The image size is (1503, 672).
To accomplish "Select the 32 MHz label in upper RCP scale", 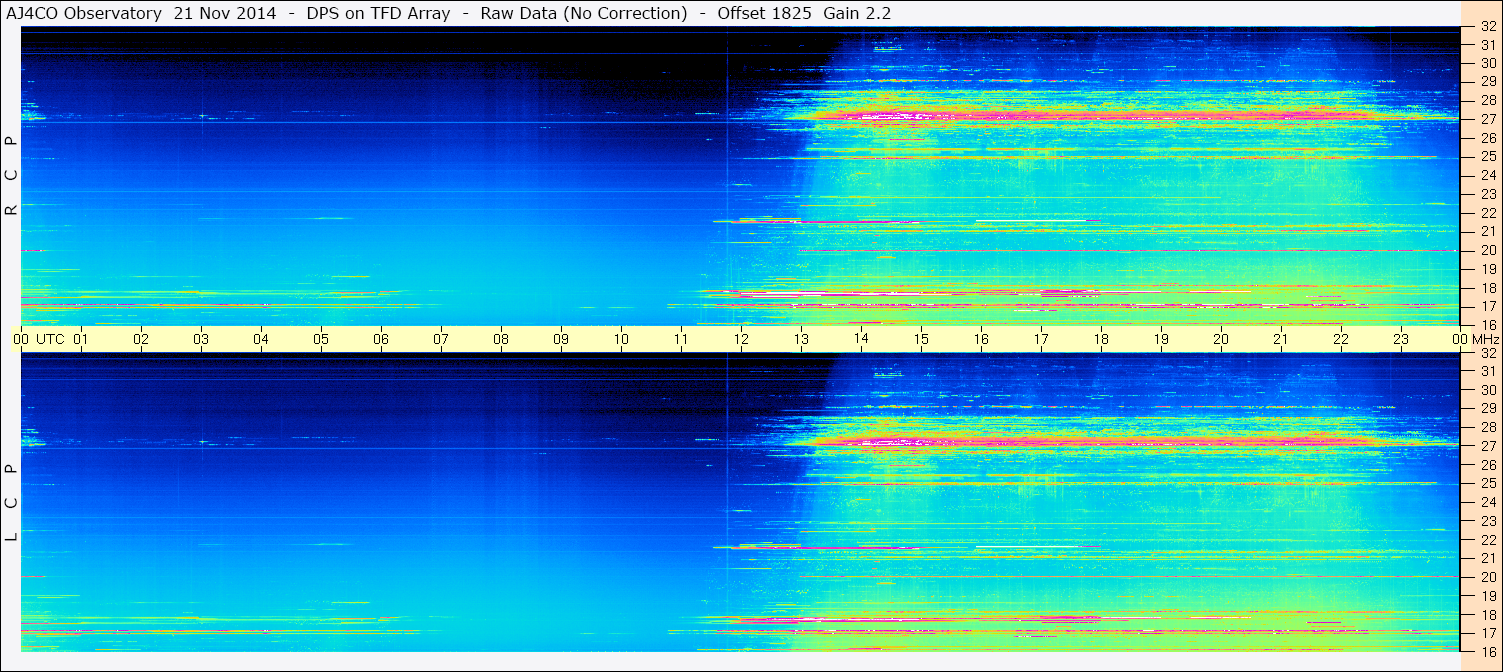I will tap(1488, 26).
